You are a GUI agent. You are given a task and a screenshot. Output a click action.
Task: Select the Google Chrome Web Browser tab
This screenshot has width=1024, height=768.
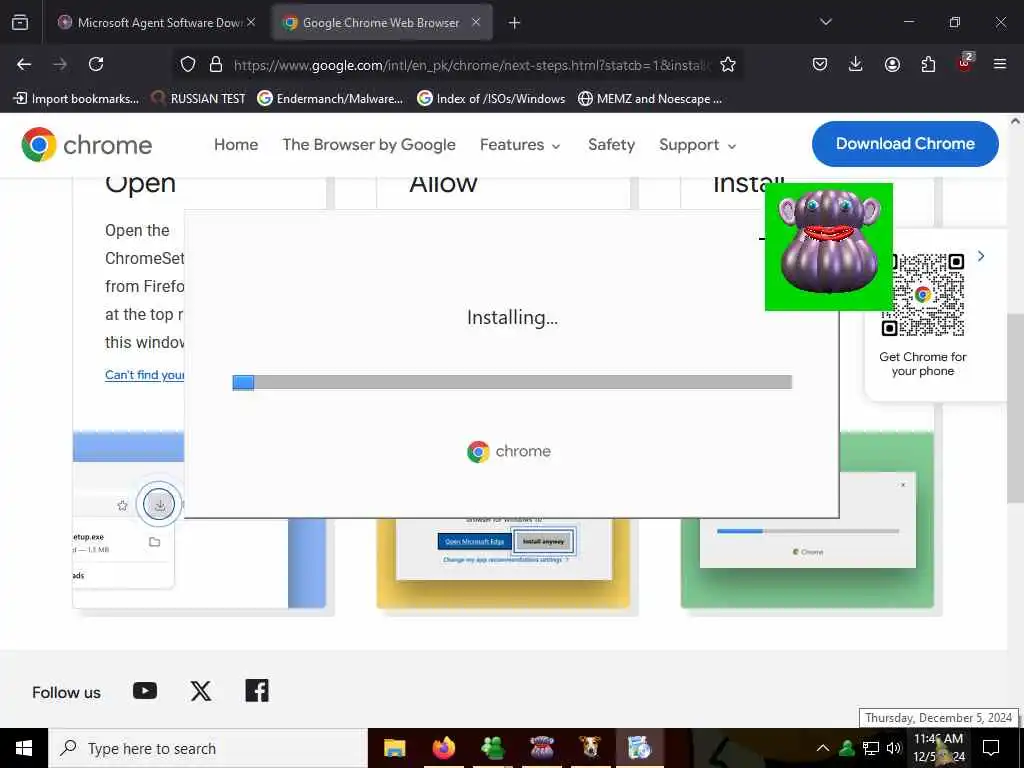pos(381,23)
